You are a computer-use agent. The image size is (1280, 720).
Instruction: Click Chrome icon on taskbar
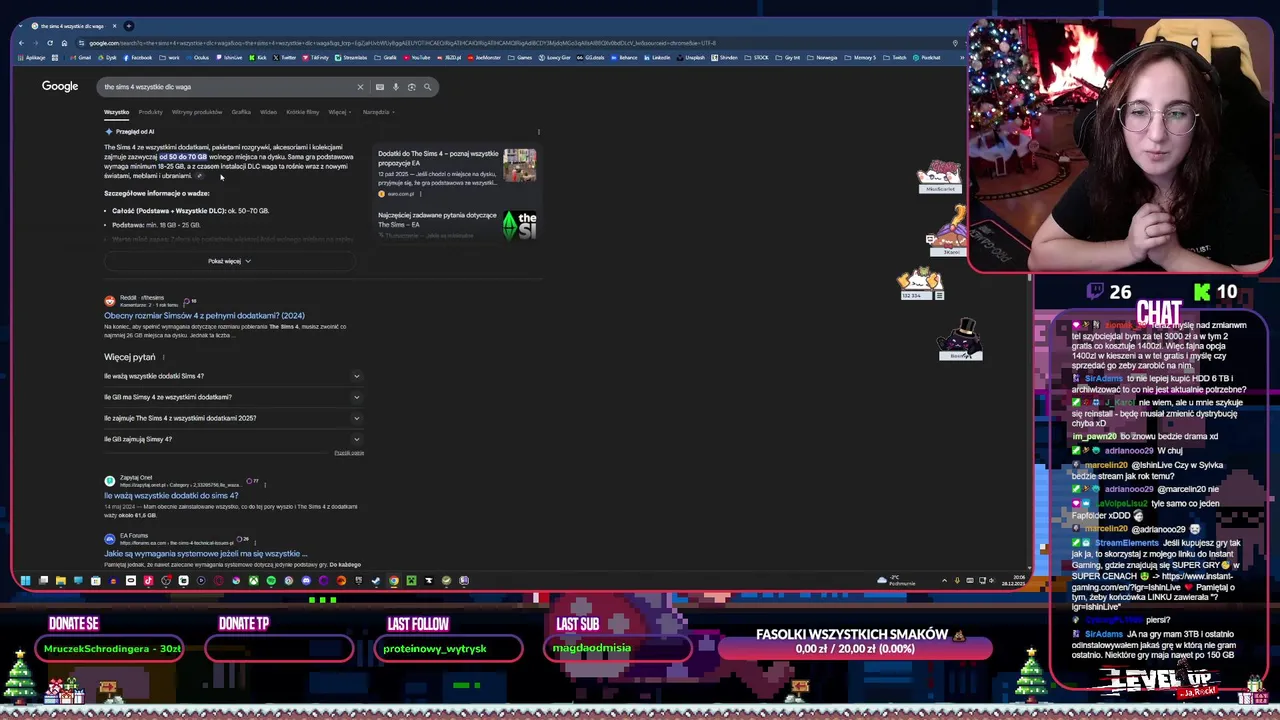click(393, 580)
